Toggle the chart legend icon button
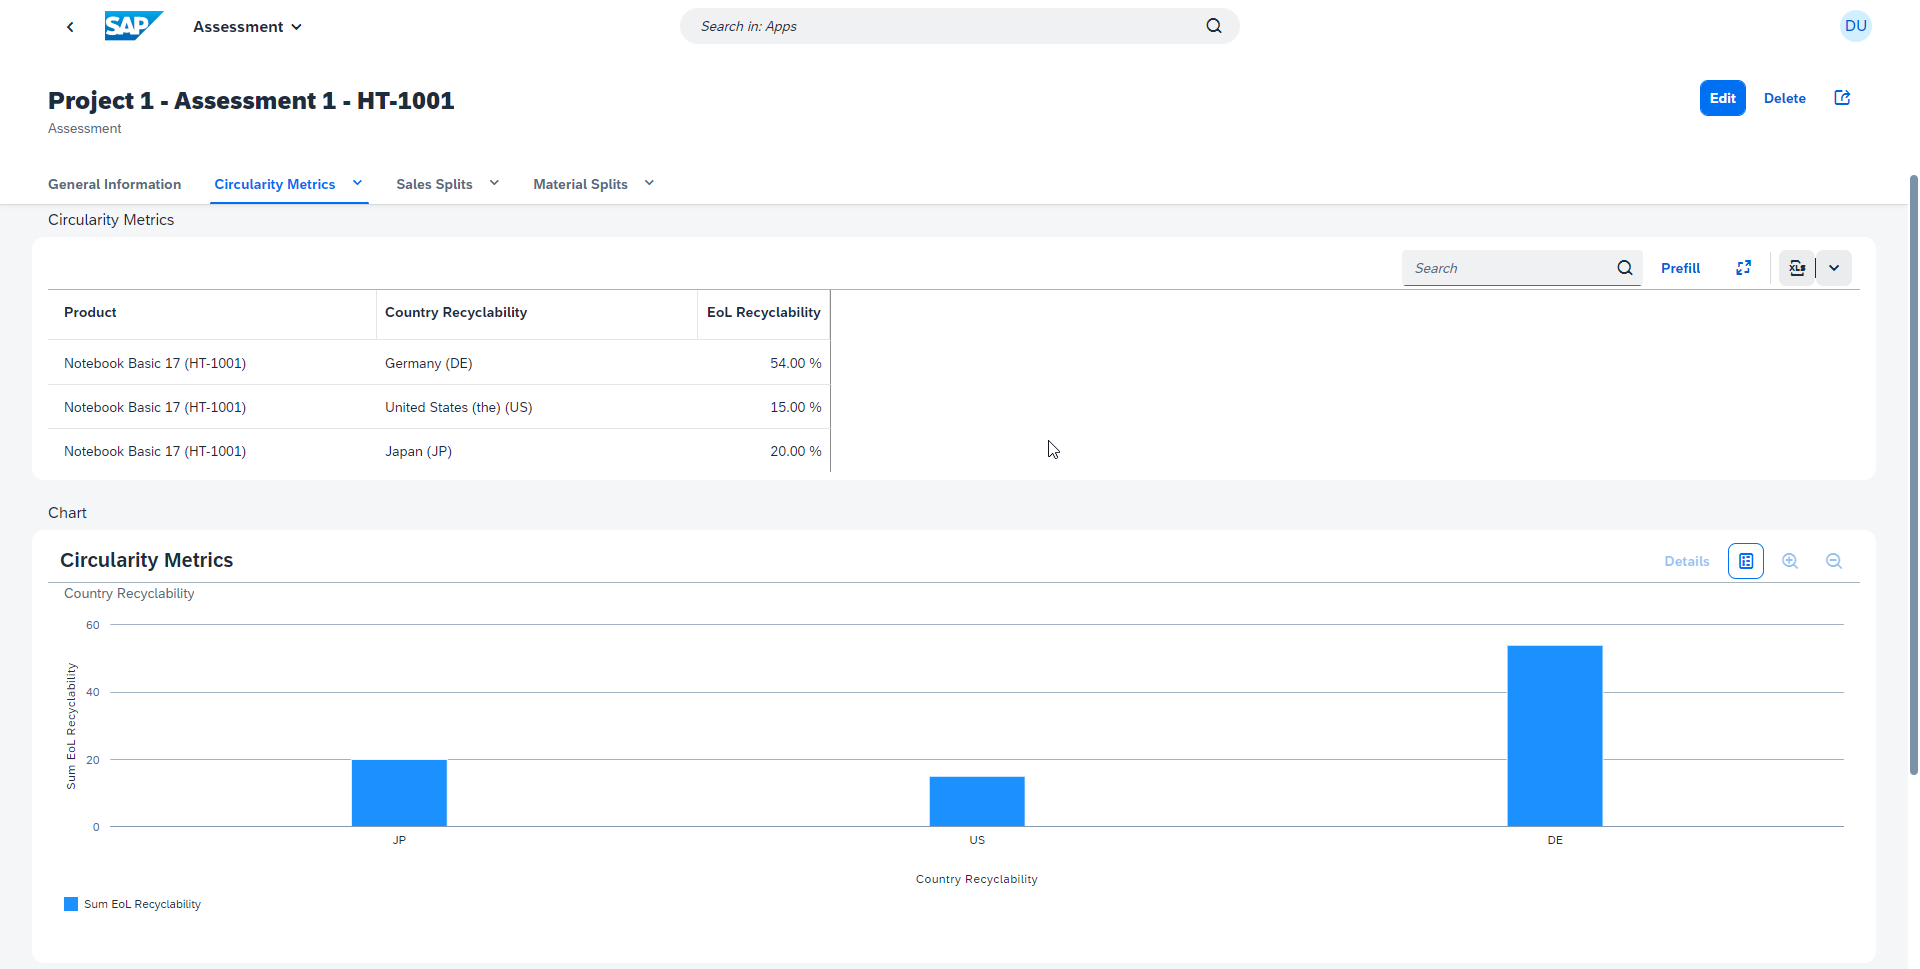1920x969 pixels. tap(1746, 561)
